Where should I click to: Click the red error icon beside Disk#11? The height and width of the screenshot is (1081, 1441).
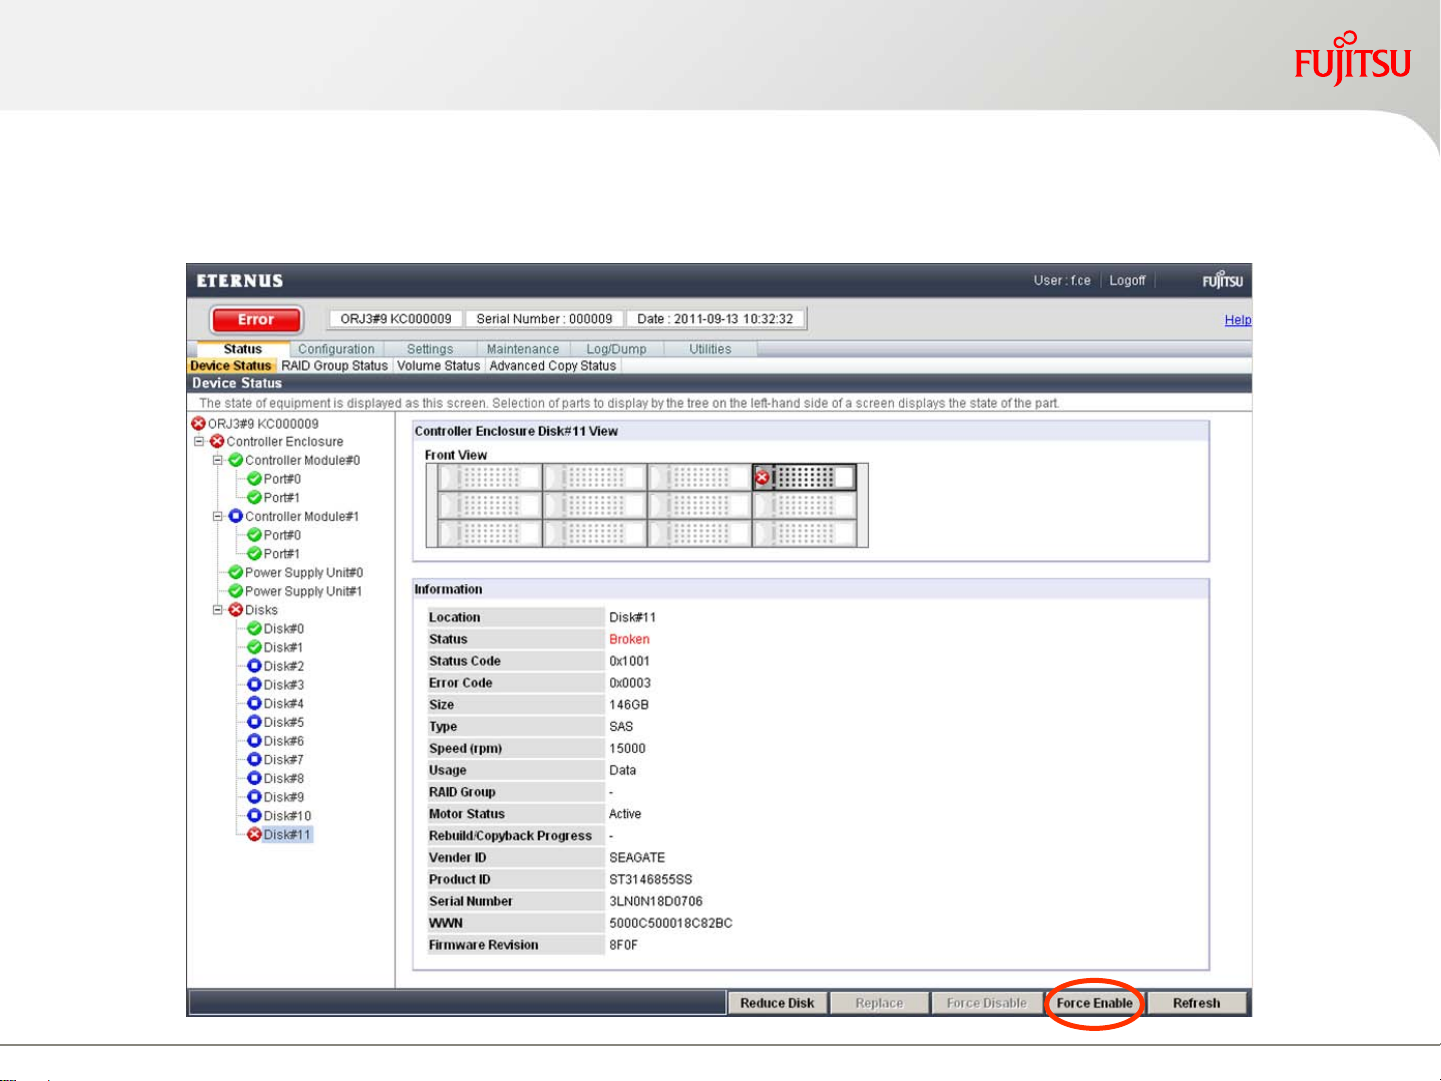click(x=254, y=834)
